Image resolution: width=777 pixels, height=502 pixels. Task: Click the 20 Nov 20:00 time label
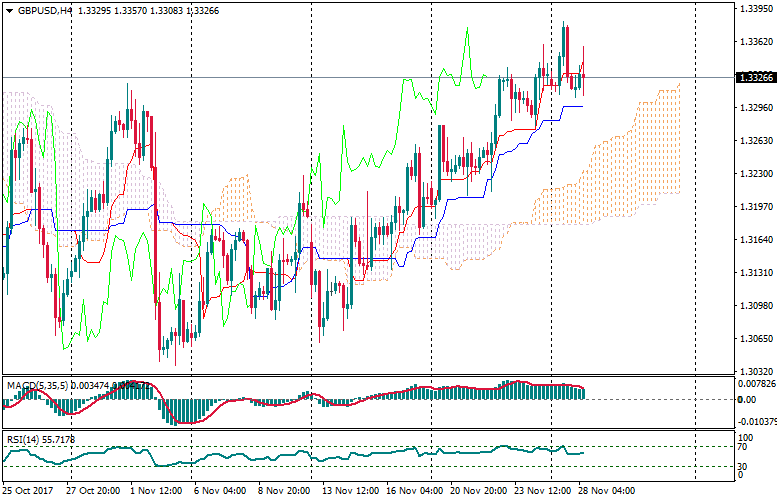click(478, 492)
